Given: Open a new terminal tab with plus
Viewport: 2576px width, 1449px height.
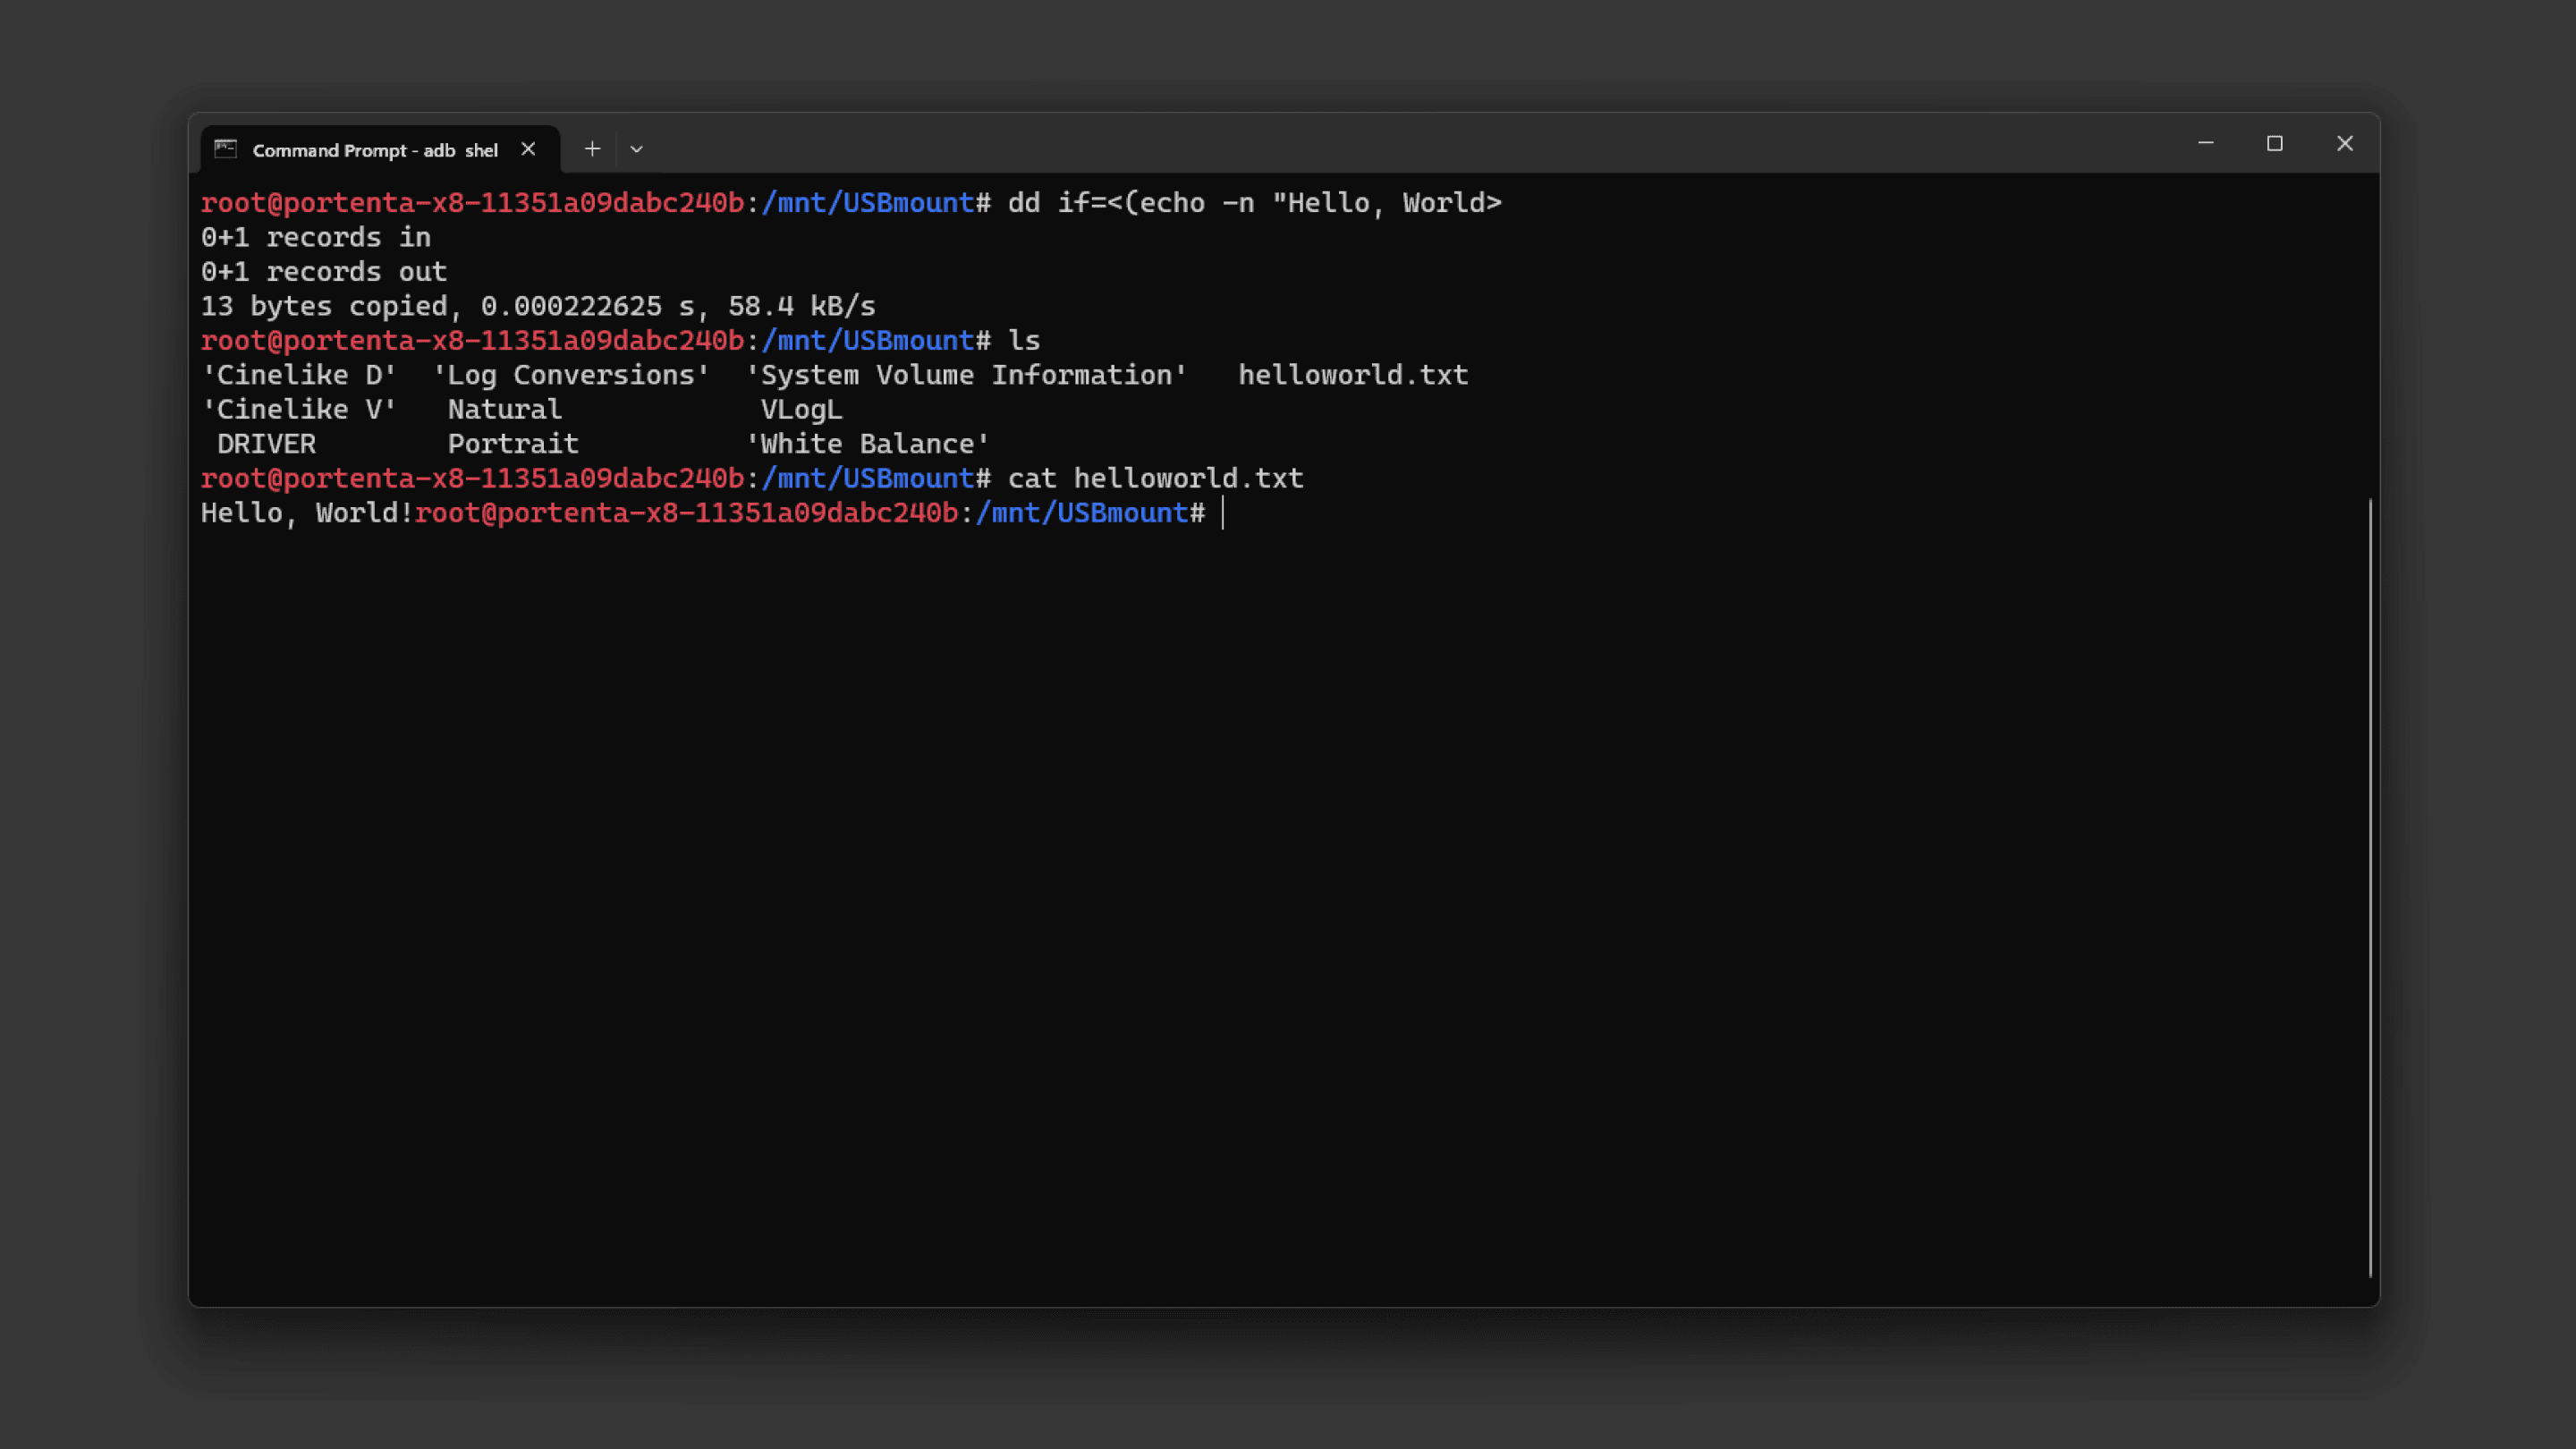Looking at the screenshot, I should pyautogui.click(x=592, y=149).
